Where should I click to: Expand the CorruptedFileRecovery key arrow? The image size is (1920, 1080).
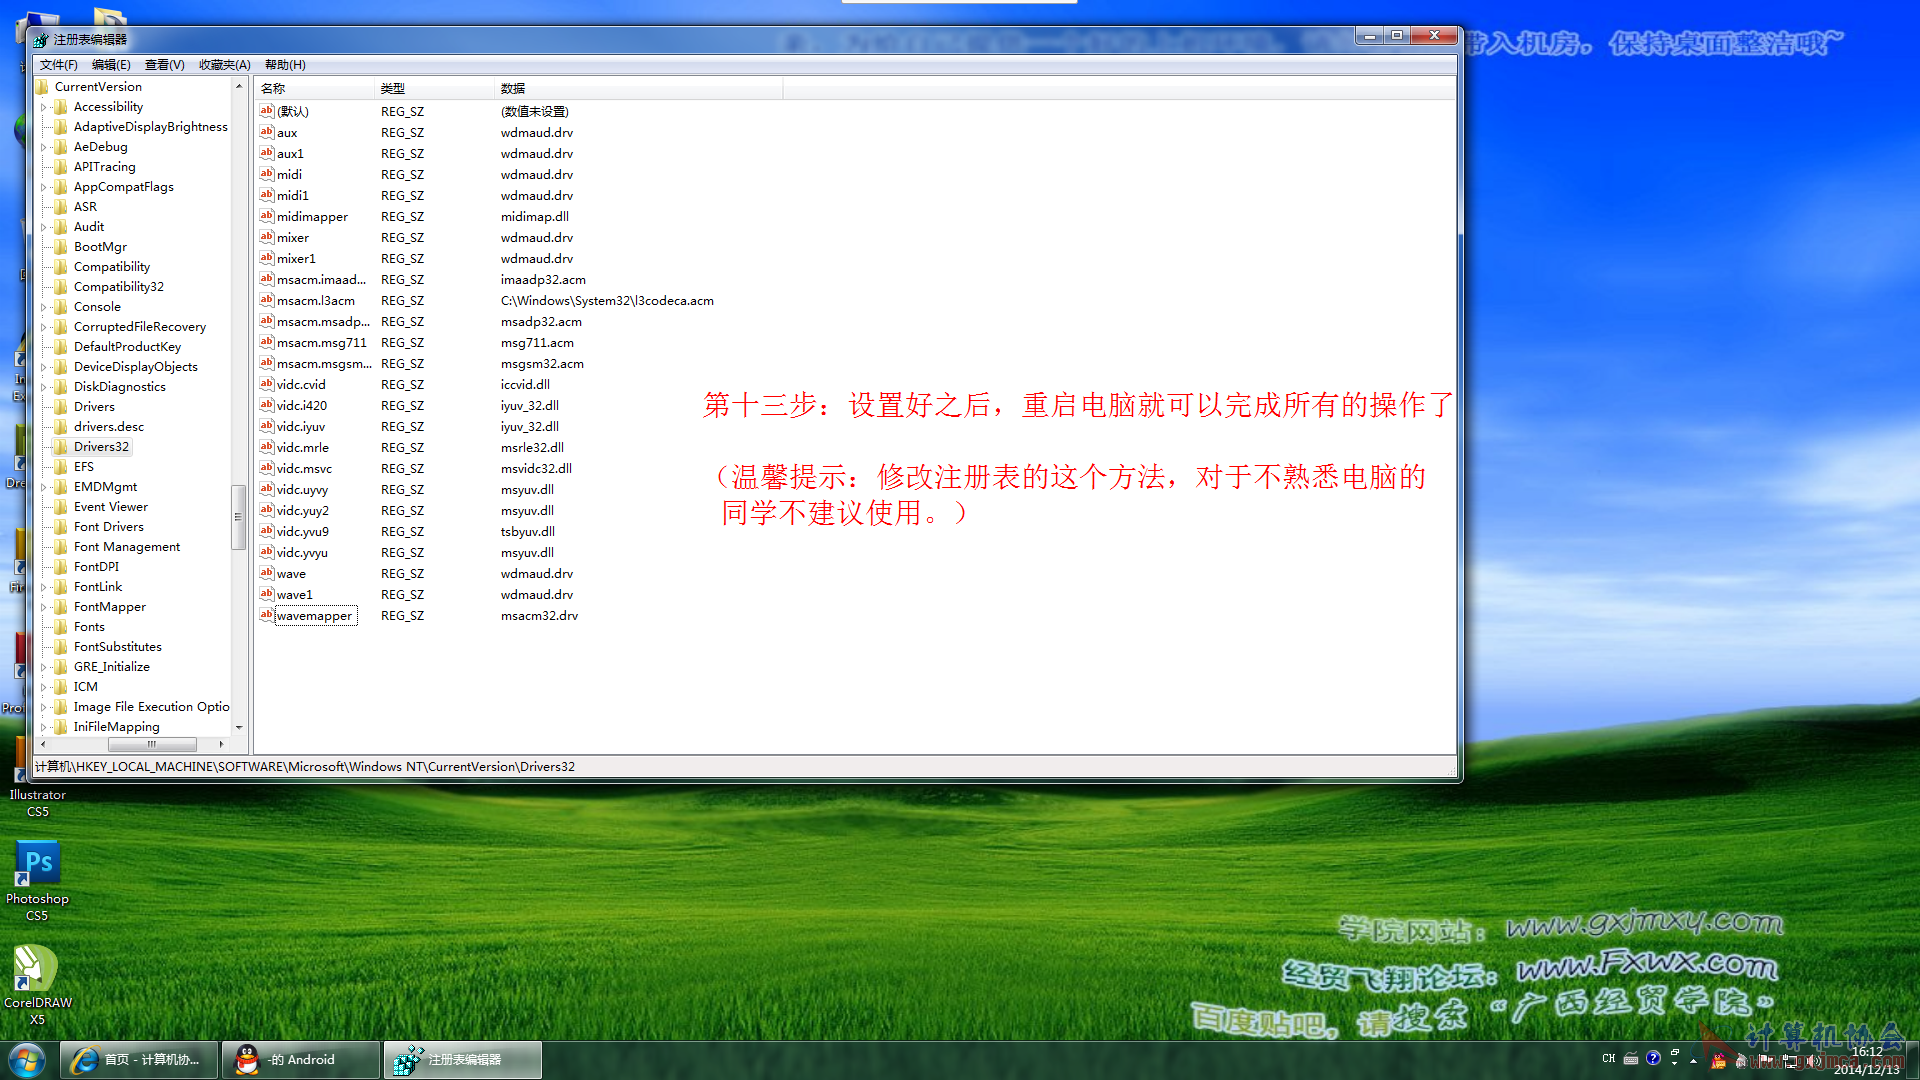pyautogui.click(x=43, y=327)
